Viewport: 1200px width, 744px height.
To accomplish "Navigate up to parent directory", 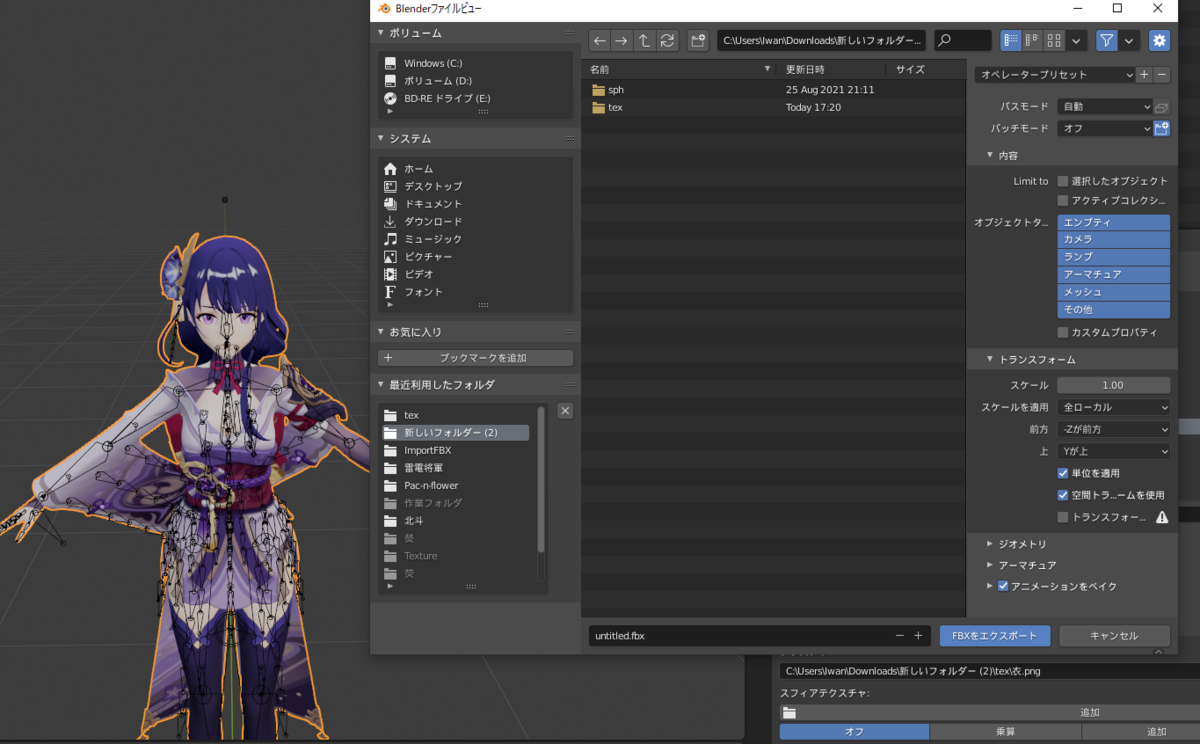I will [x=644, y=41].
